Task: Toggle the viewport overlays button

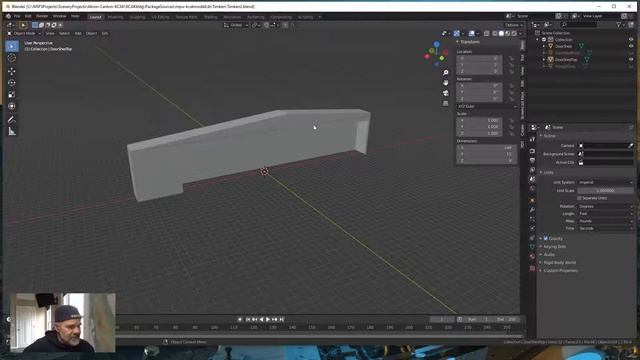Action: (x=471, y=33)
